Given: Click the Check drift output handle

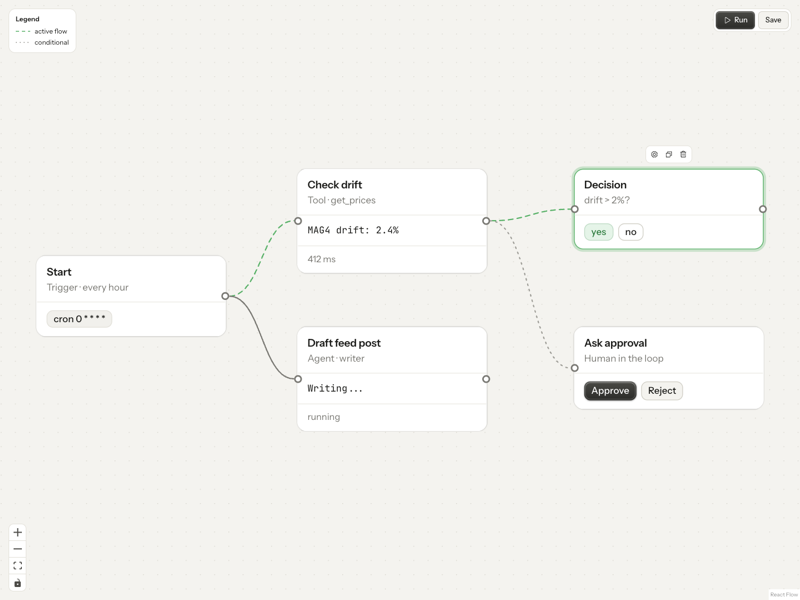Looking at the screenshot, I should (486, 221).
